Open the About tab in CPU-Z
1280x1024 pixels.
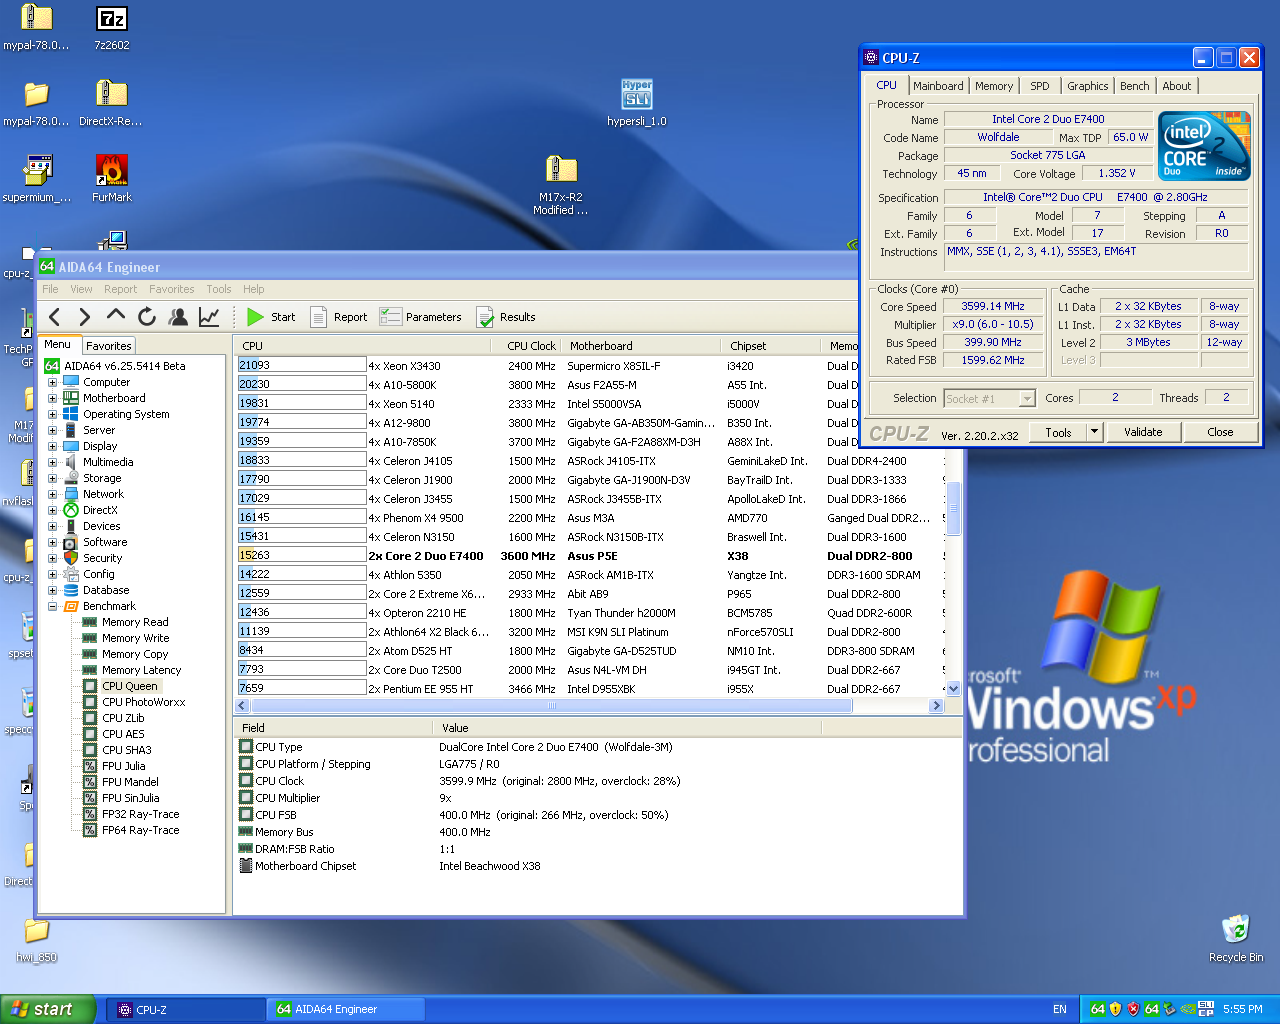tap(1176, 86)
